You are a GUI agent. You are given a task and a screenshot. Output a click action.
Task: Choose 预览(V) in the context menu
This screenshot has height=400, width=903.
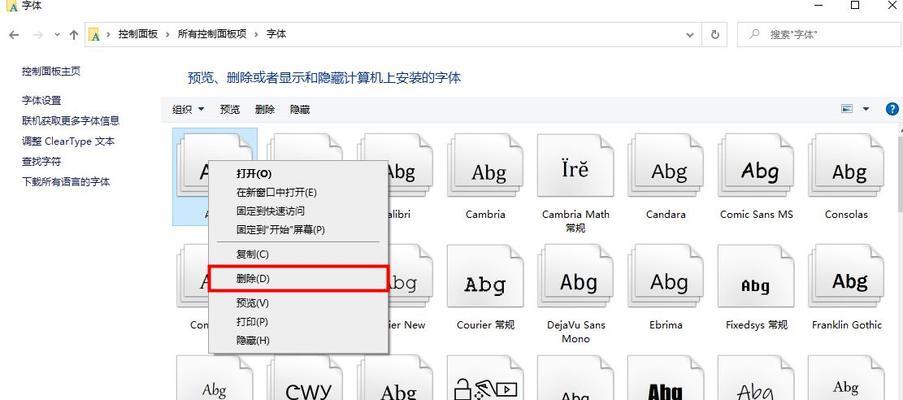click(298, 303)
